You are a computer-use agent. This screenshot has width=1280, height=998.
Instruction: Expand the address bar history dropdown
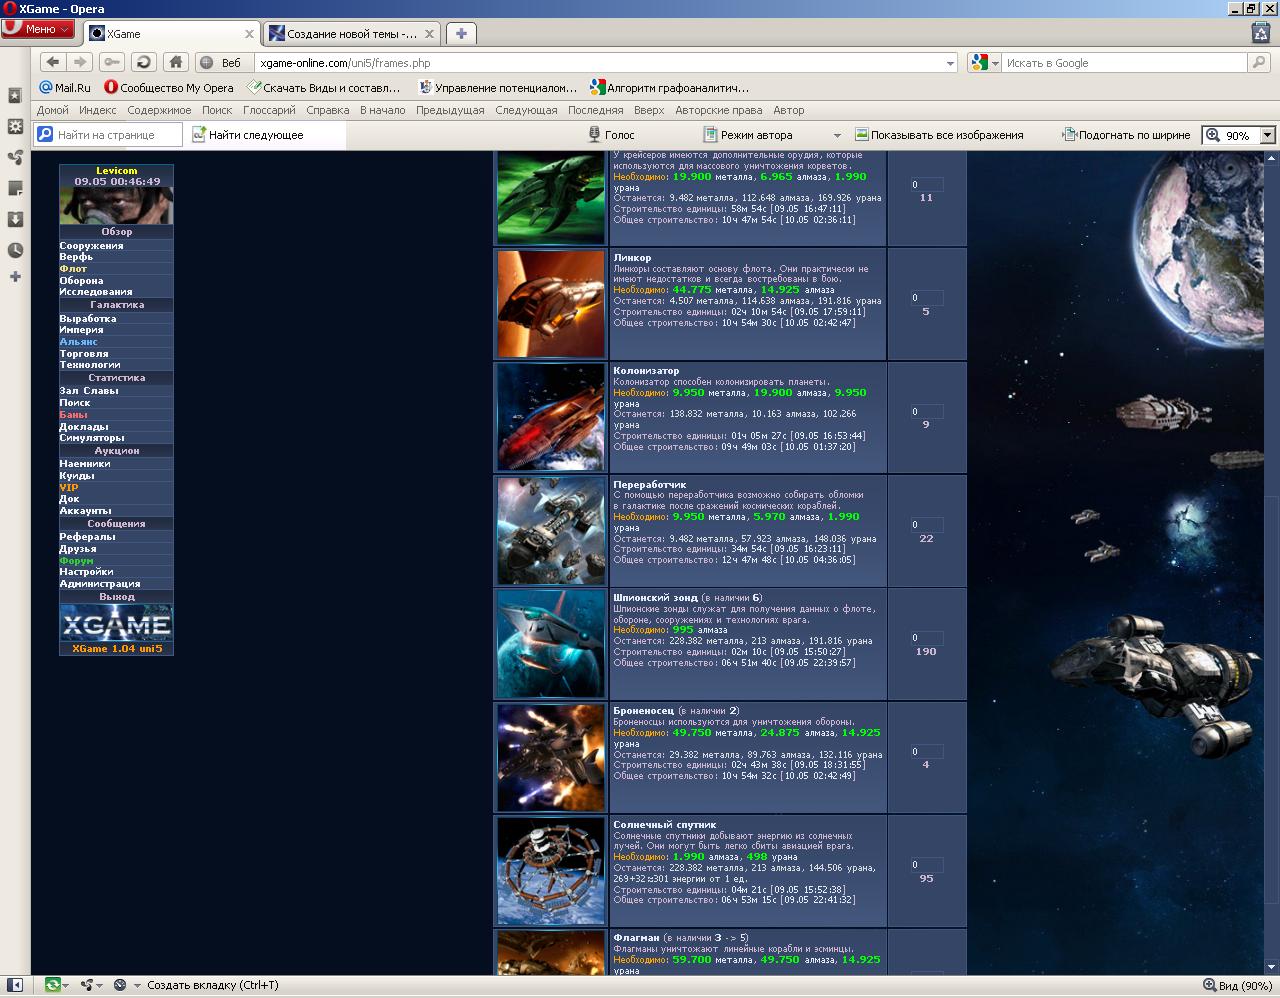coord(950,63)
